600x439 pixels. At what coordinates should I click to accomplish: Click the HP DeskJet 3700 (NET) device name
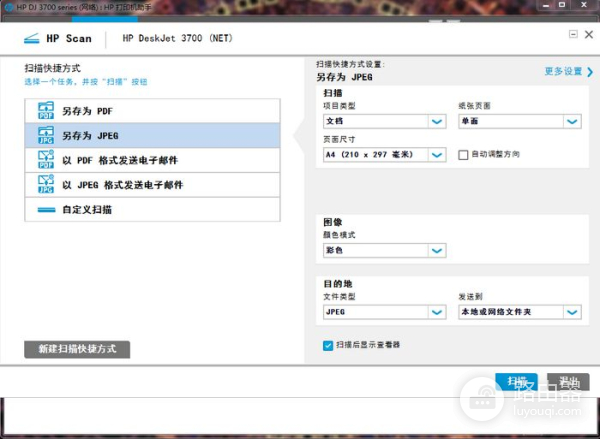[x=178, y=38]
